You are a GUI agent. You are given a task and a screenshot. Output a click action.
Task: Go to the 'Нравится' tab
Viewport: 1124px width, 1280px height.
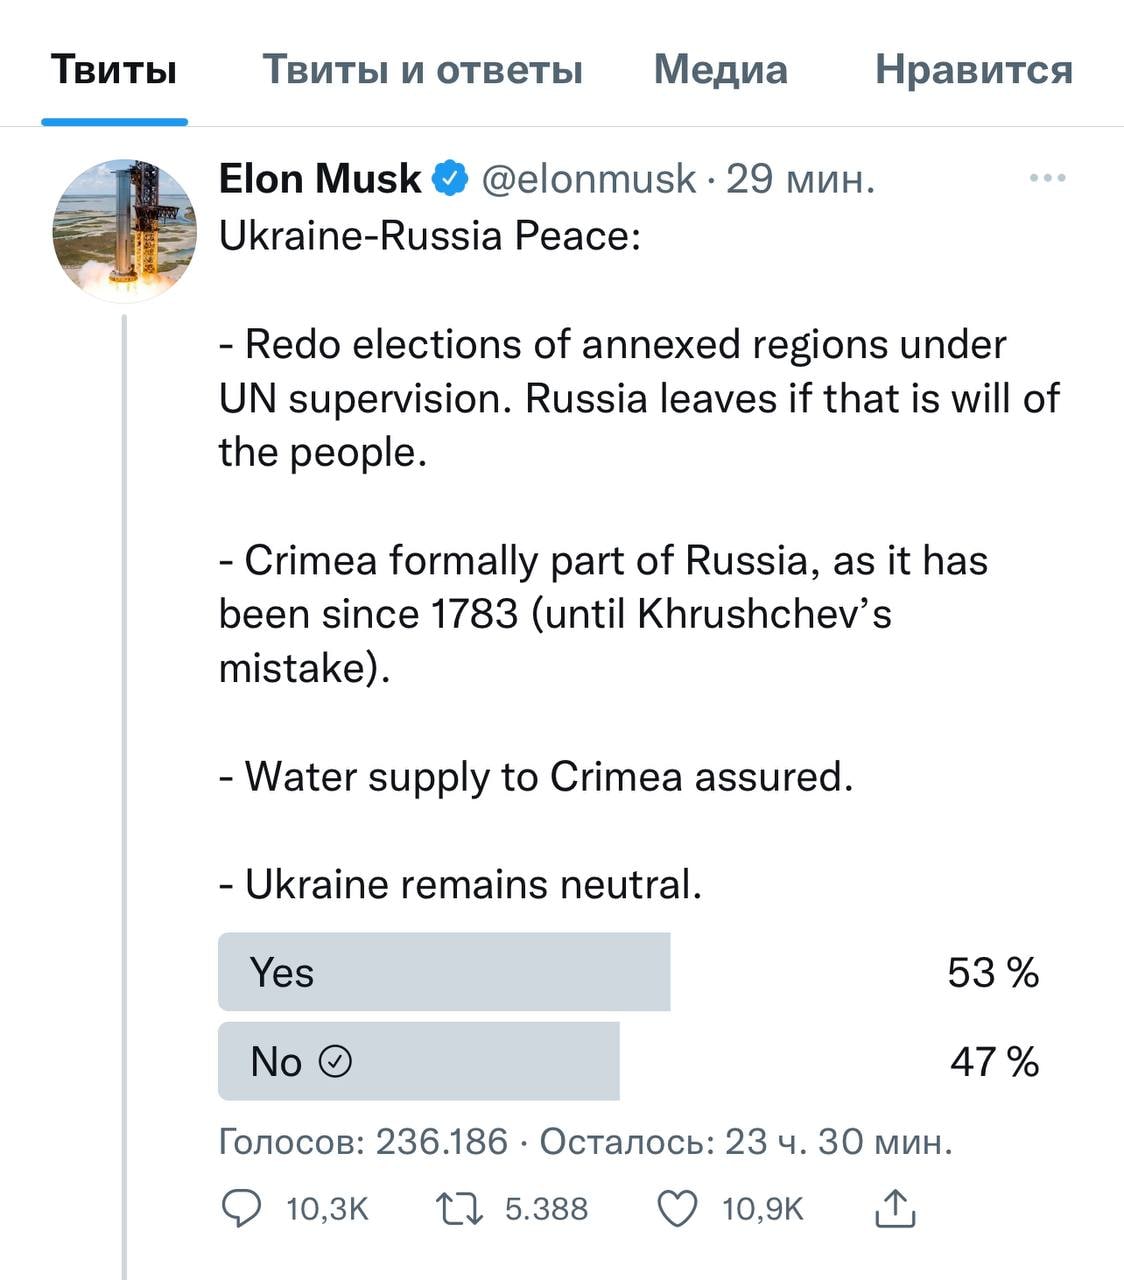pyautogui.click(x=973, y=70)
